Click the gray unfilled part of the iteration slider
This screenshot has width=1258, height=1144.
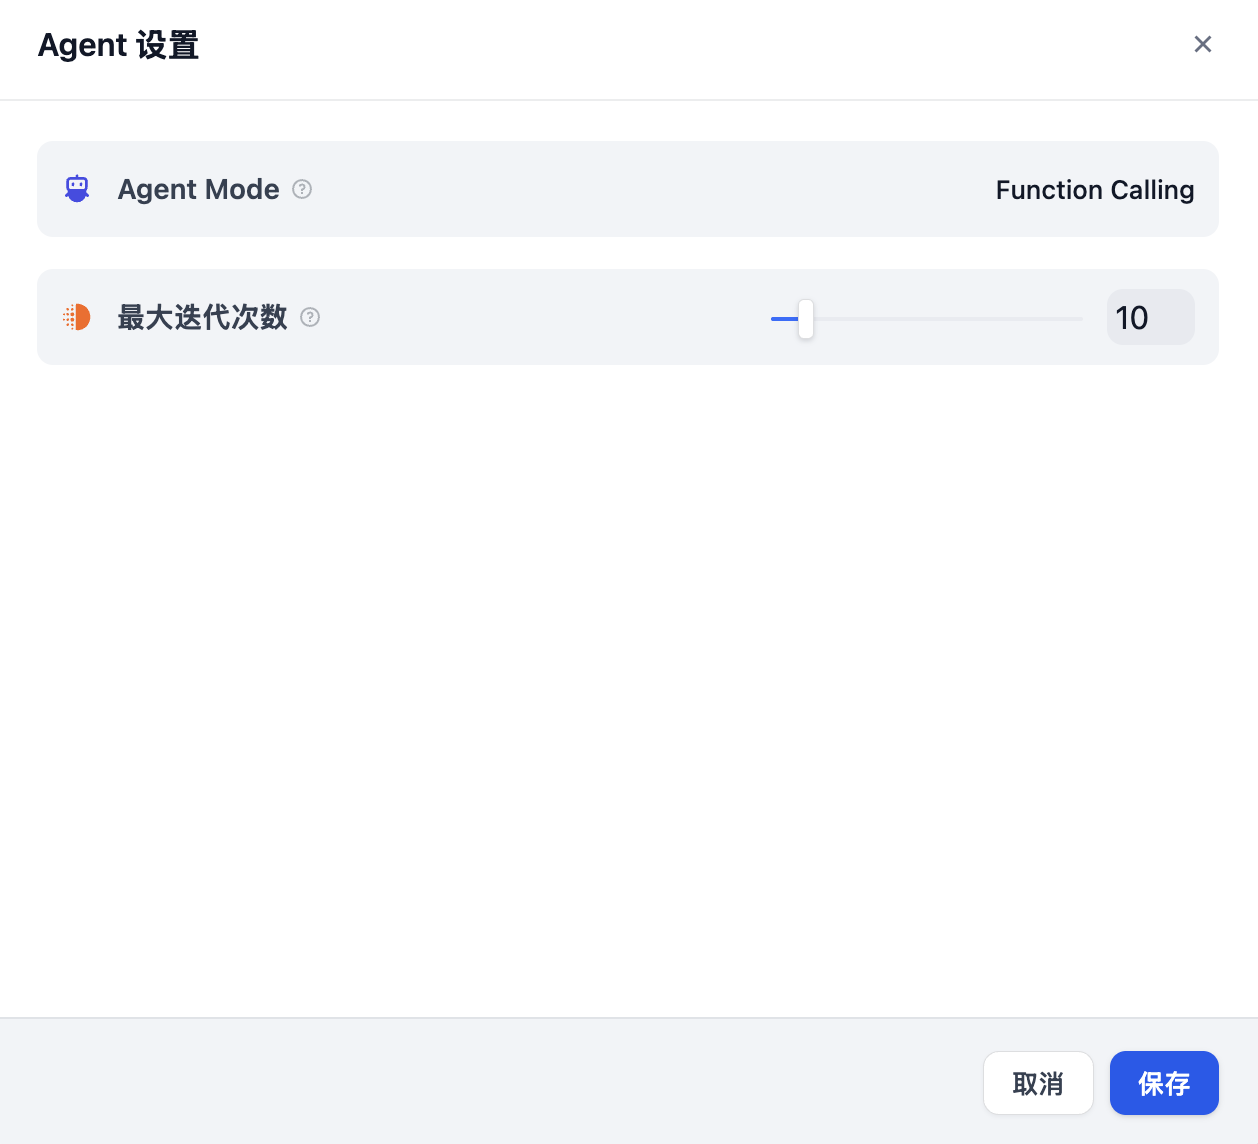coord(950,319)
